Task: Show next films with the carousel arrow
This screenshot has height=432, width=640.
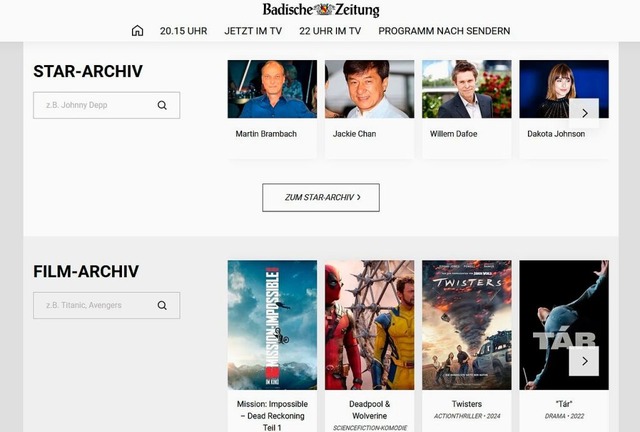Action: tap(584, 361)
